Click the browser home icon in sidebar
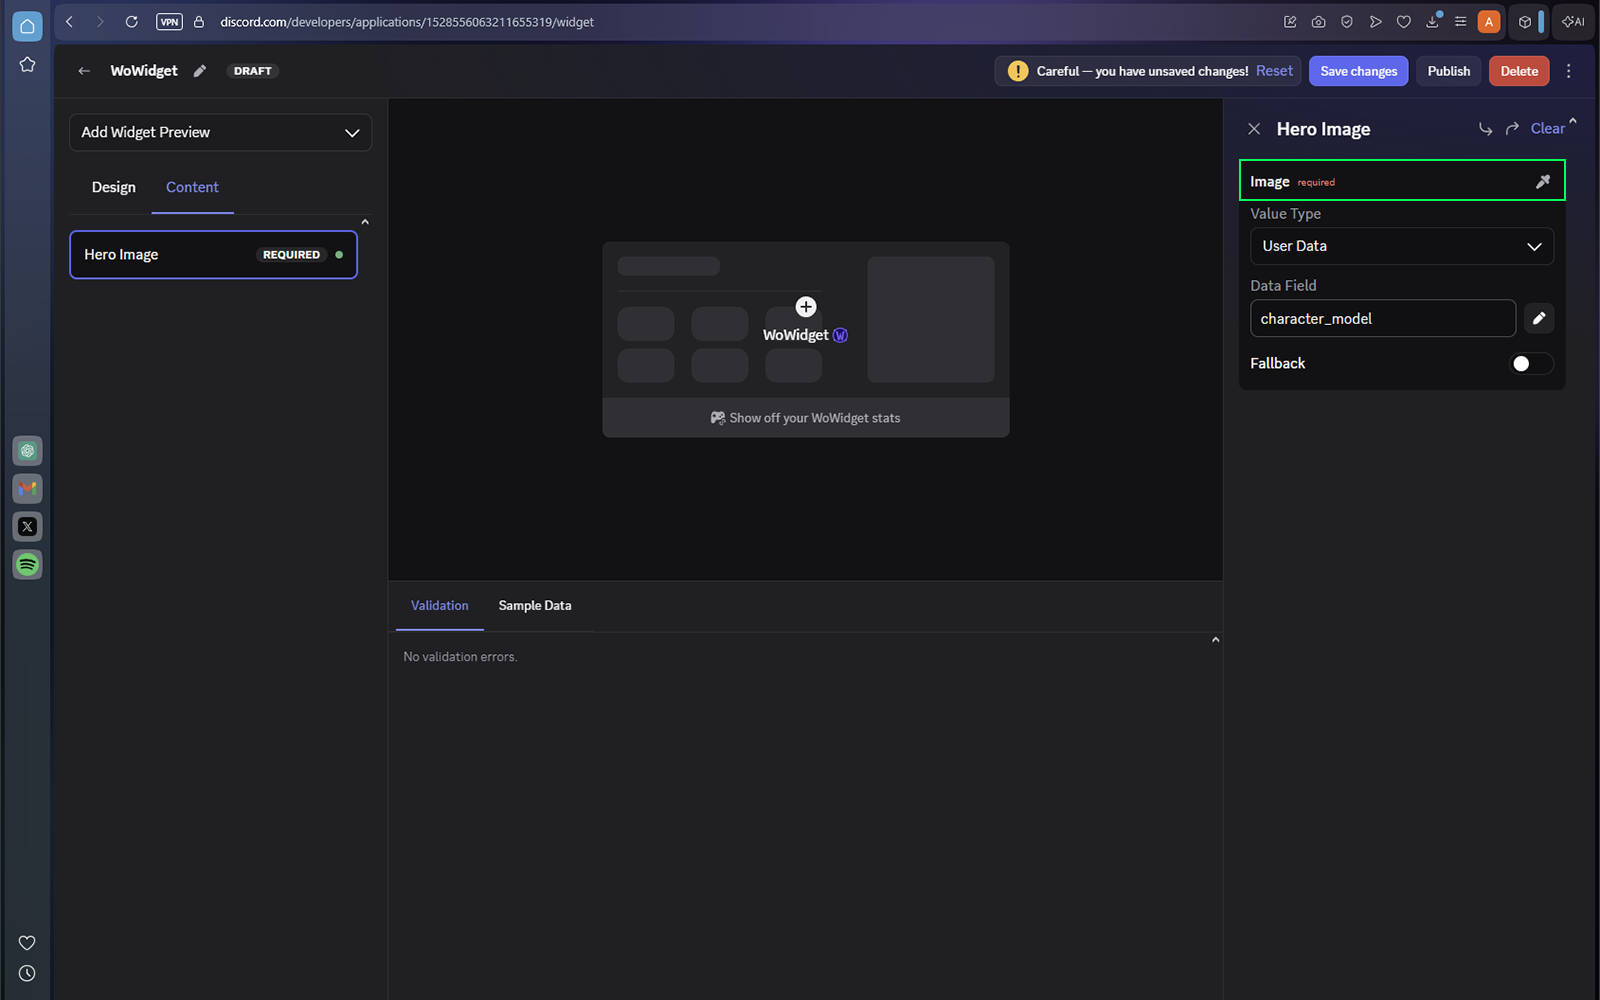This screenshot has height=1000, width=1600. [27, 26]
